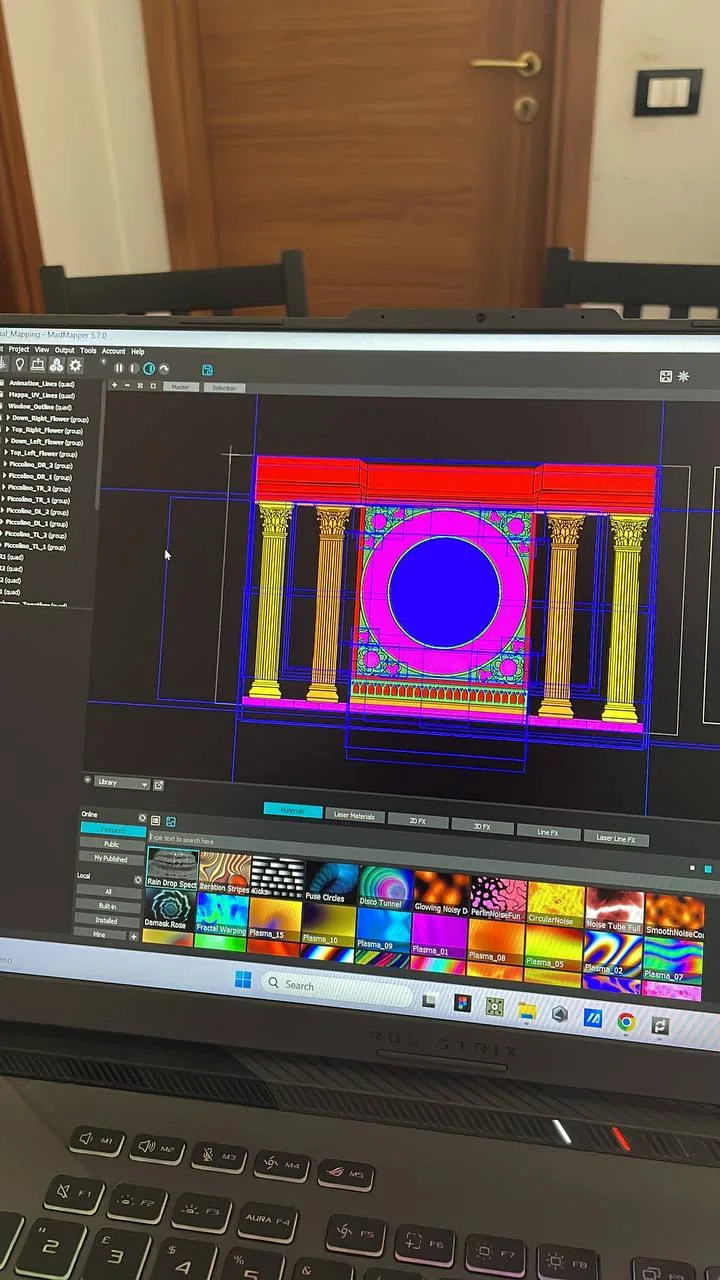Open the Account menu
Screen dimensions: 720x1280
point(114,351)
